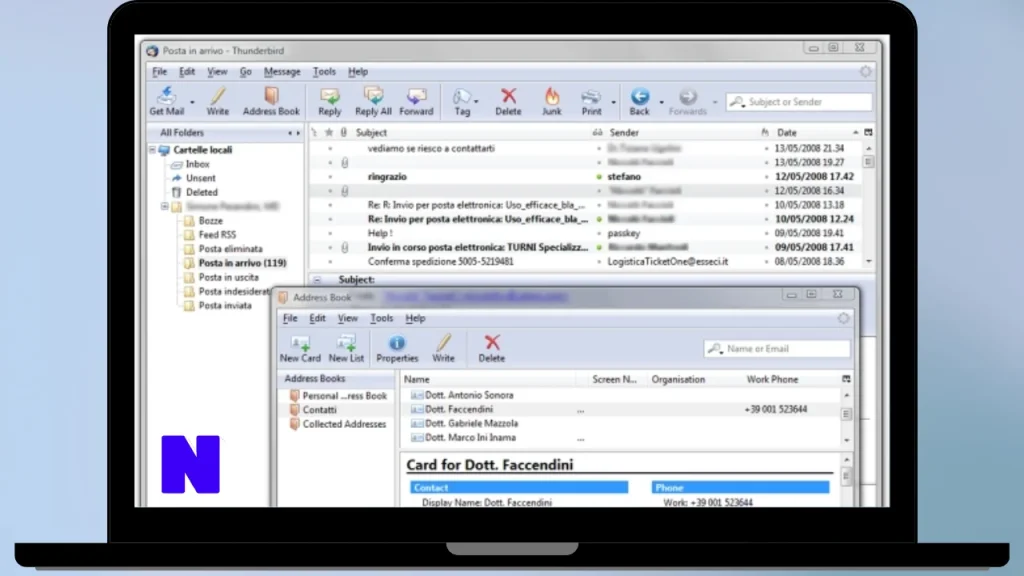Go Back to previous message

639,102
